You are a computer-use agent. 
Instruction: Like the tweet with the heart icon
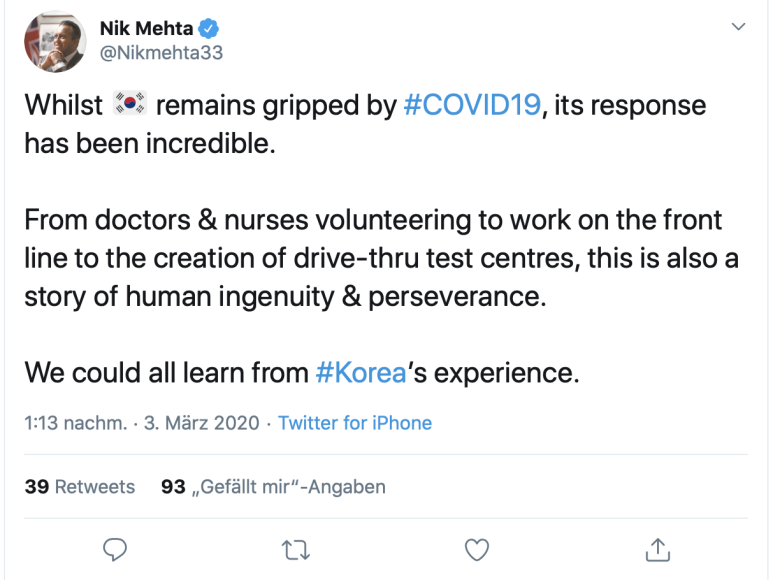coord(477,549)
